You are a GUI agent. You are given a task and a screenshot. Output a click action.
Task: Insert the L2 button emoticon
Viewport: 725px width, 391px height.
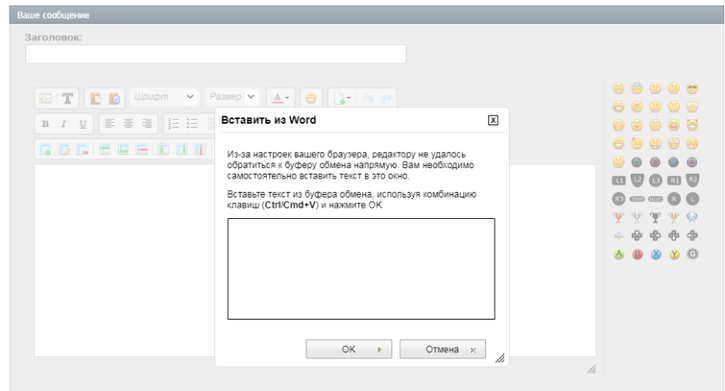(x=637, y=181)
